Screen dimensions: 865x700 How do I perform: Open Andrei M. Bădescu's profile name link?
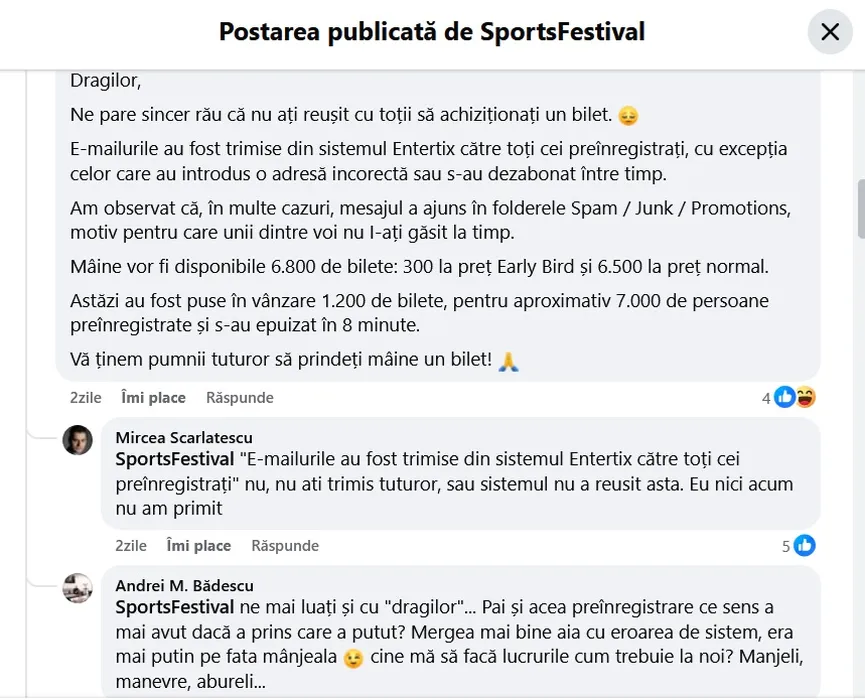coord(184,586)
